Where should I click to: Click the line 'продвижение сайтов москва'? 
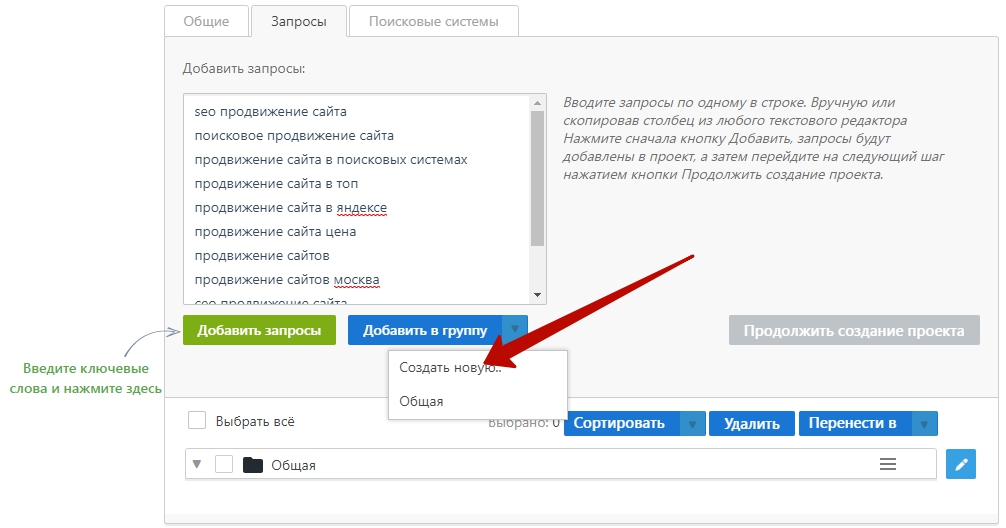[287, 280]
